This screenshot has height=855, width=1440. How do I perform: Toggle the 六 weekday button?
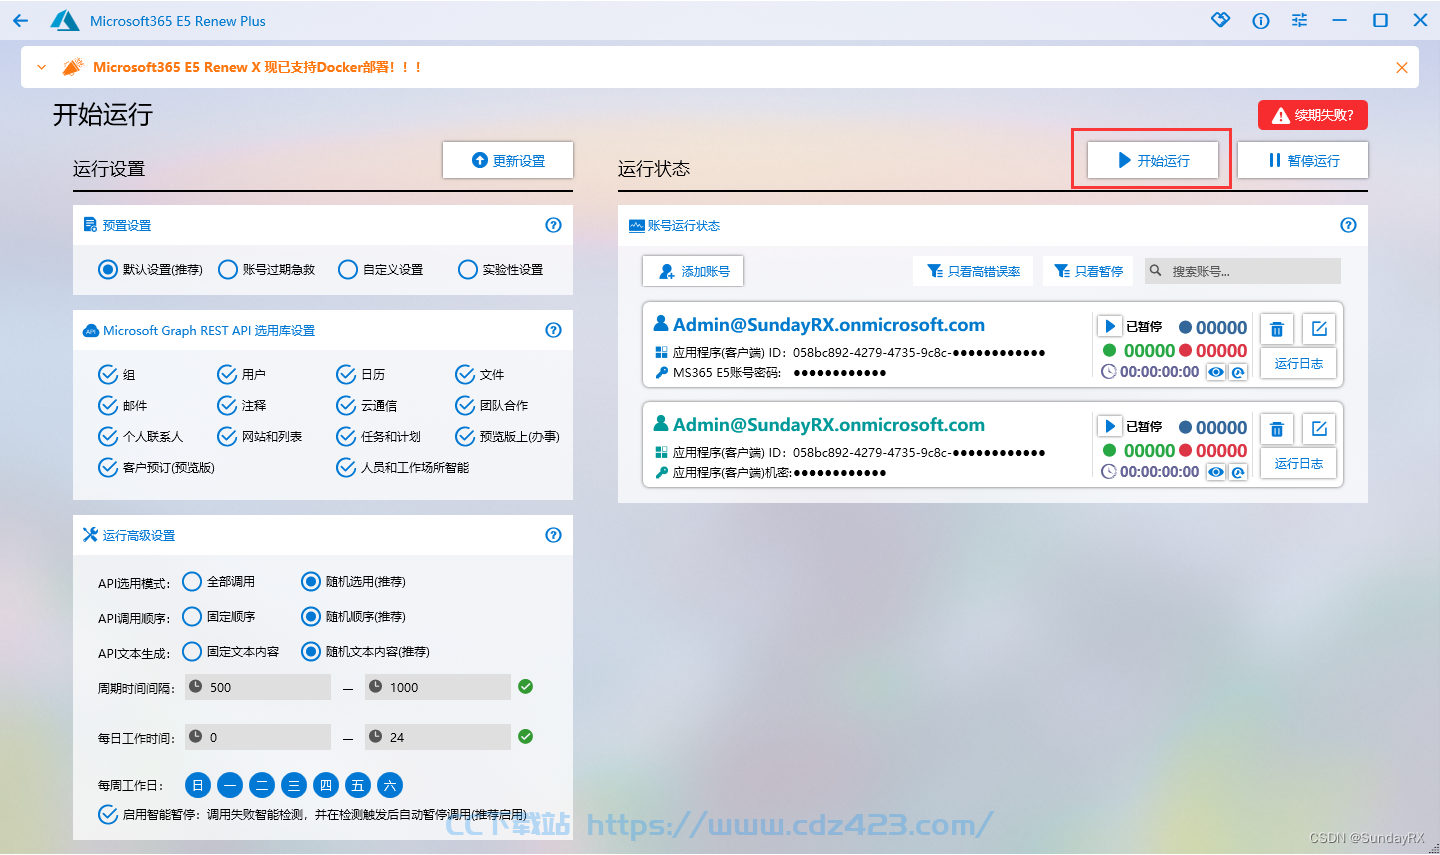point(390,785)
